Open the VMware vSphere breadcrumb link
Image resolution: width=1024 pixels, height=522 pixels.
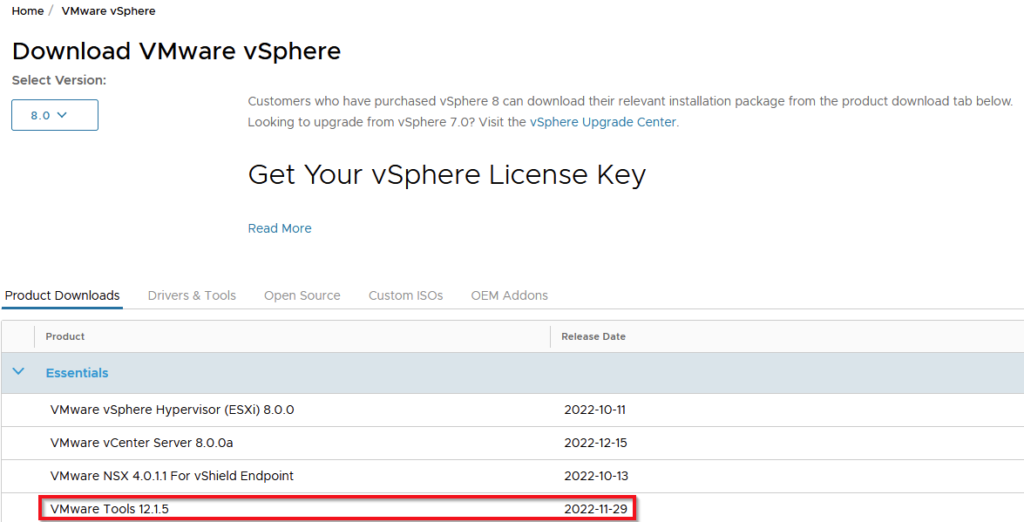108,11
